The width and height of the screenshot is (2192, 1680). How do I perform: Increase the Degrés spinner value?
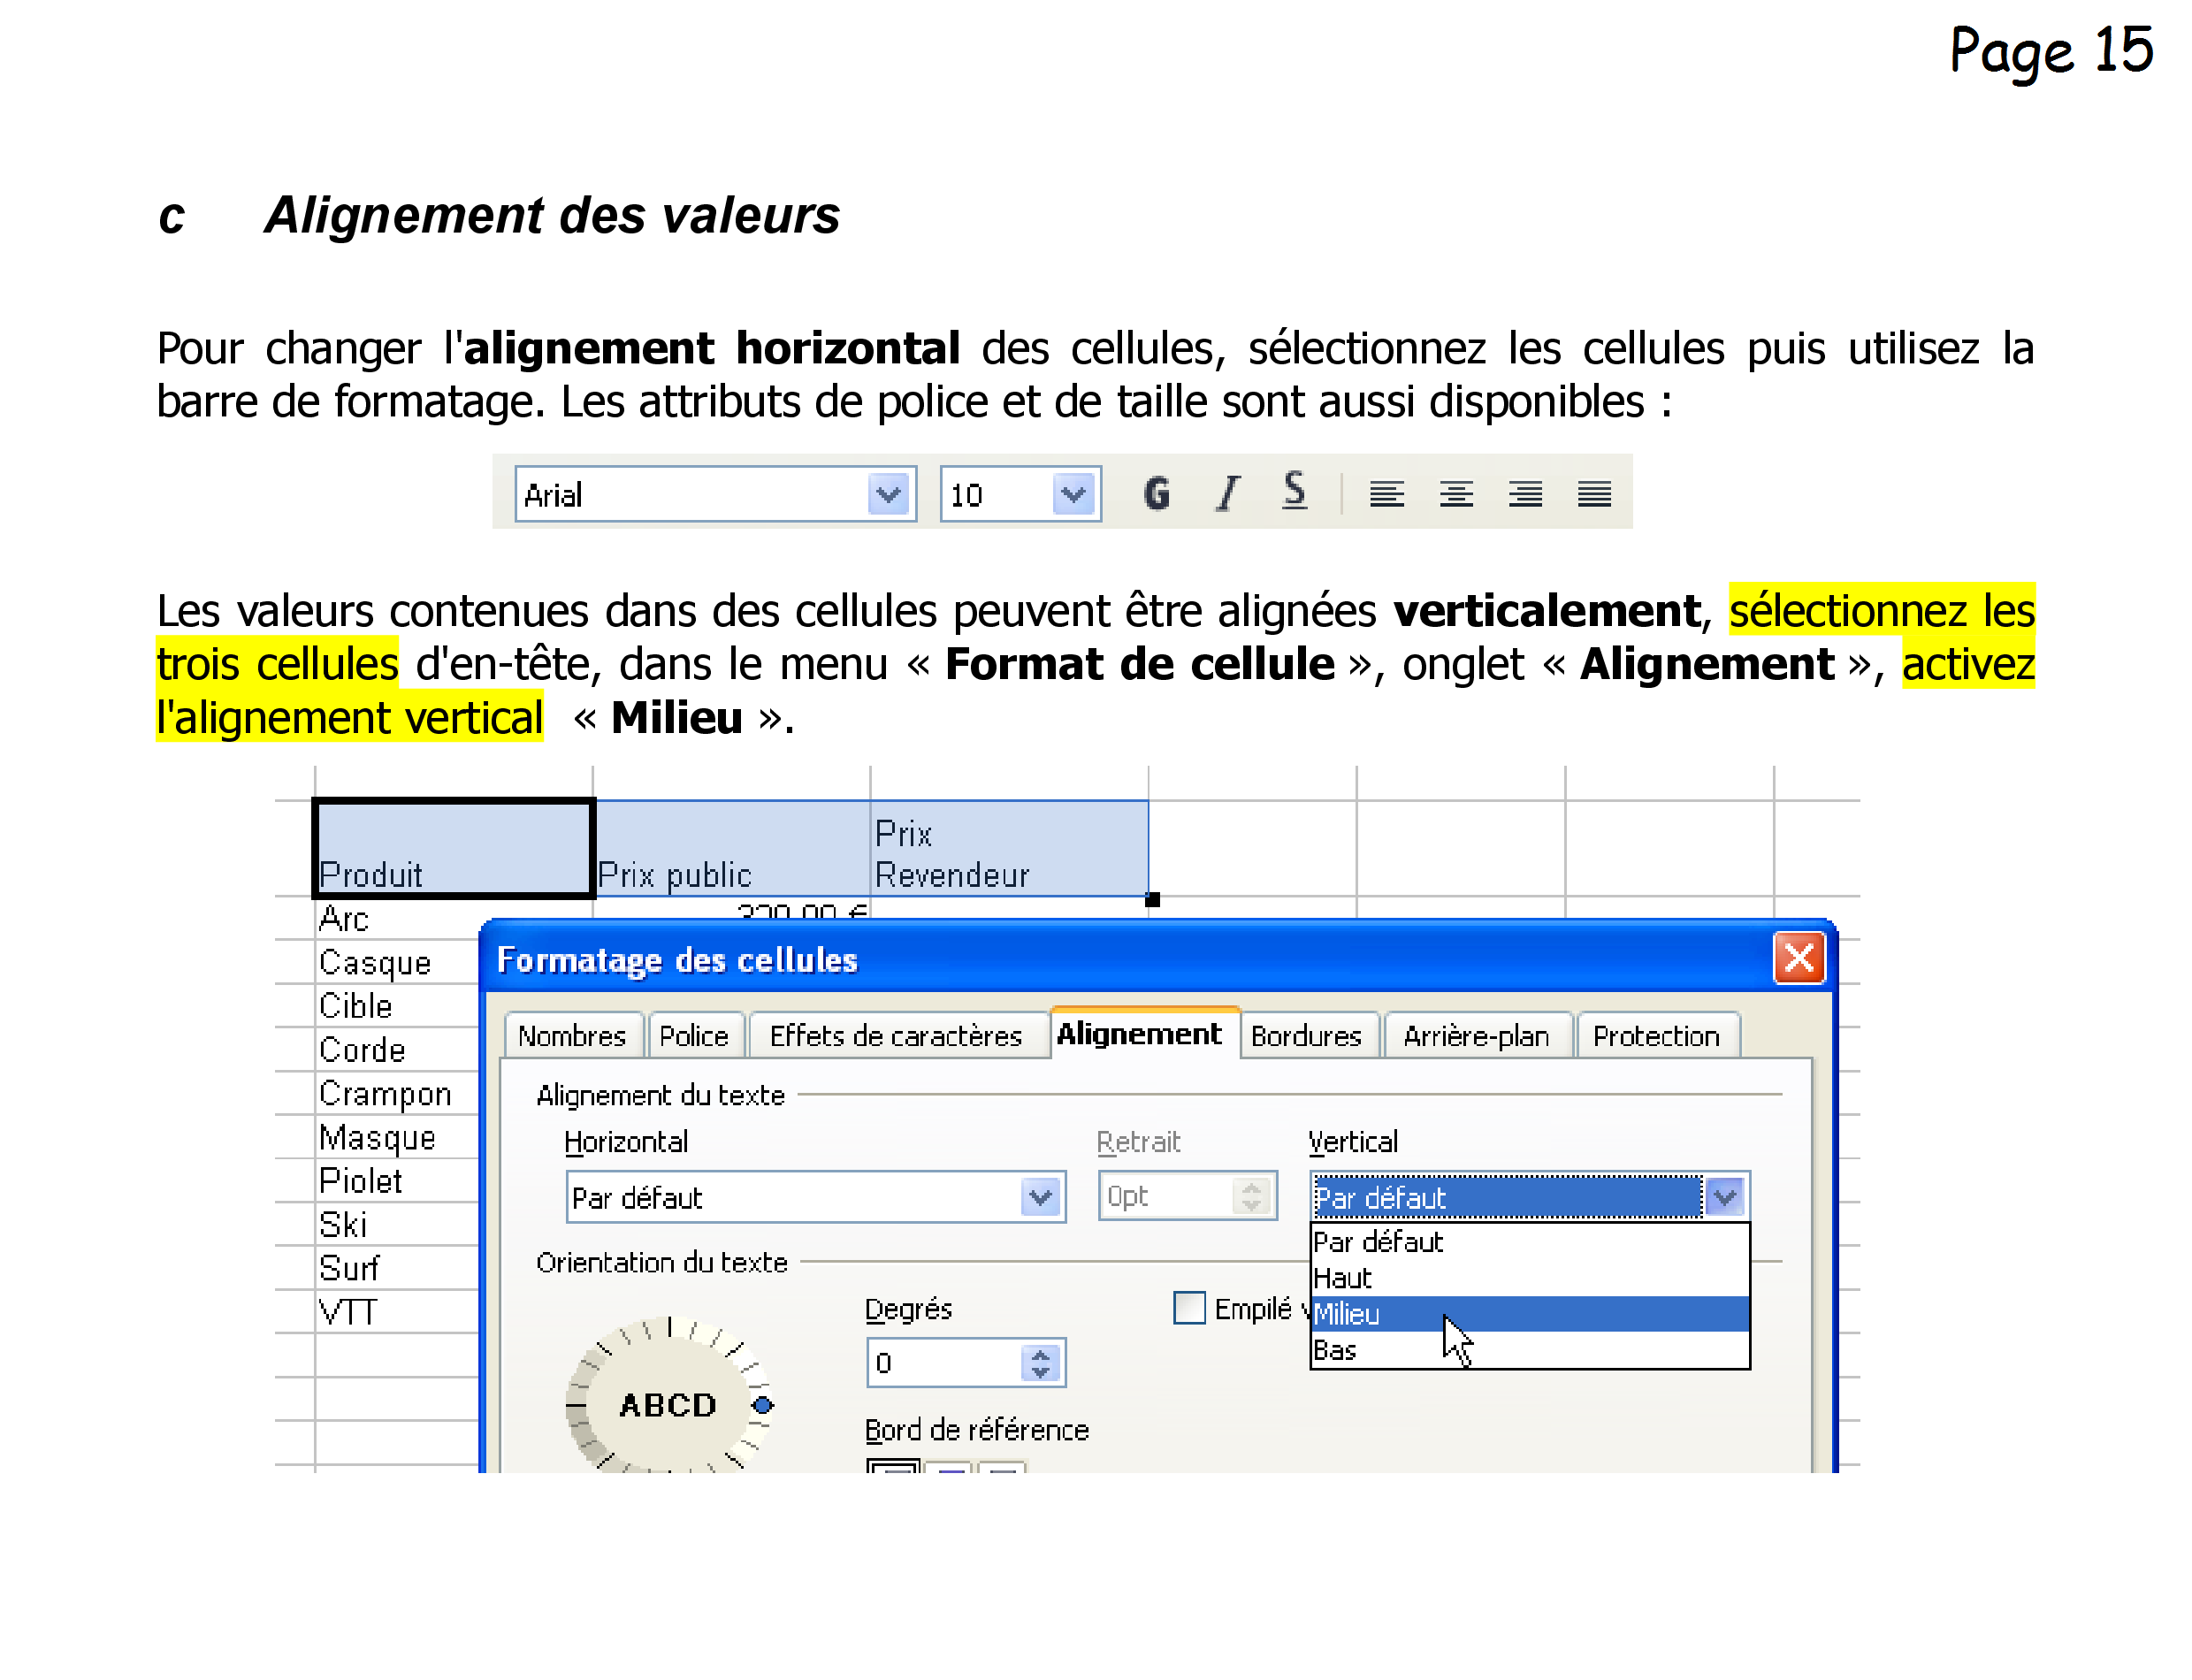click(1040, 1354)
